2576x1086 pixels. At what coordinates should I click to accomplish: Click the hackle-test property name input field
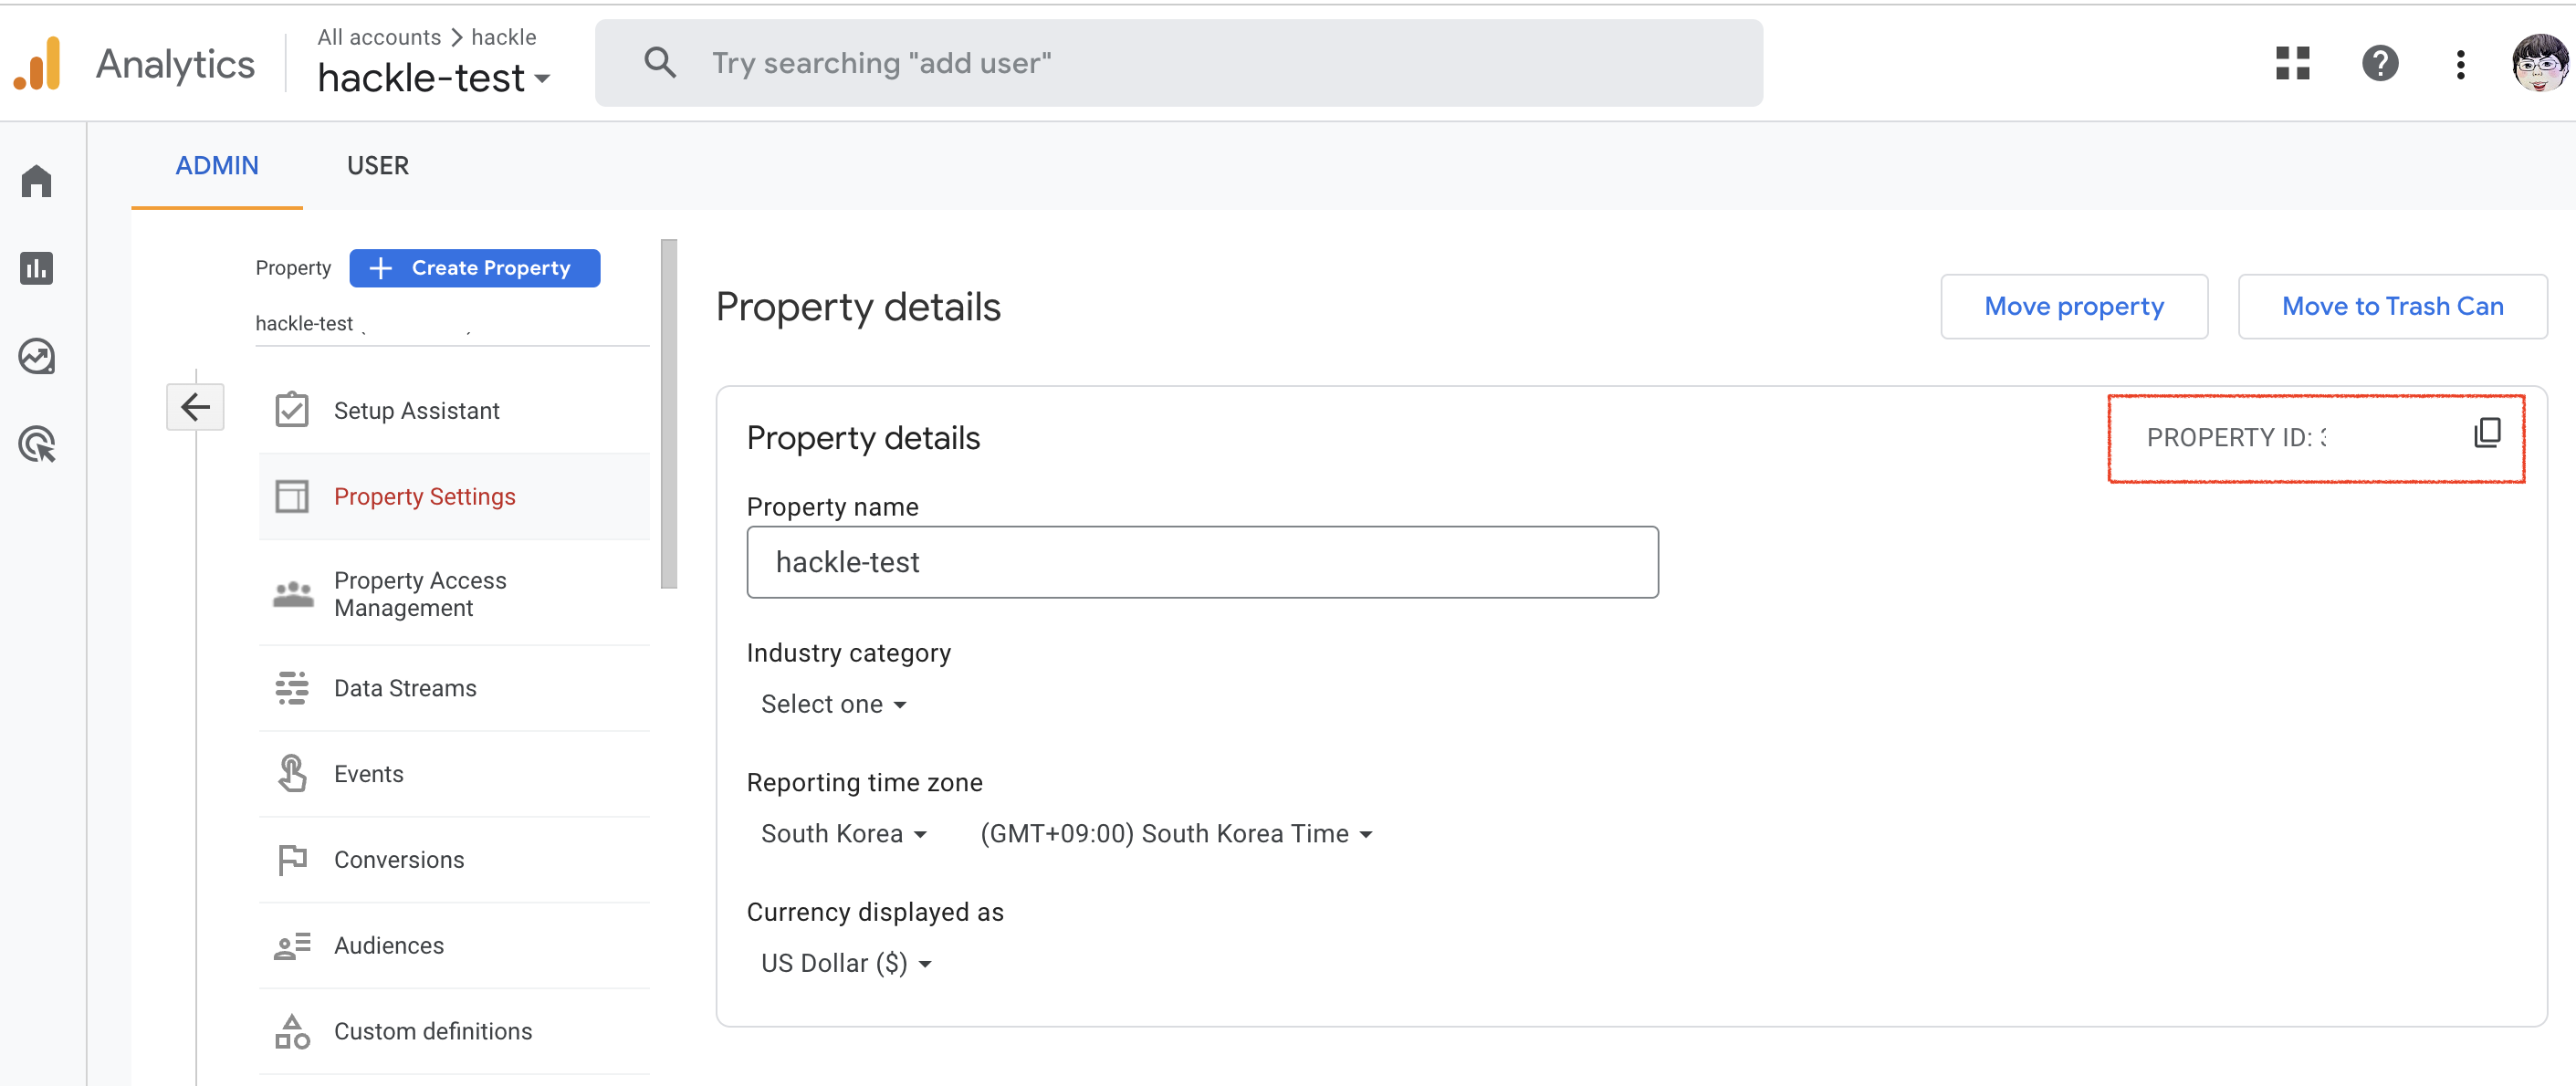tap(1201, 562)
